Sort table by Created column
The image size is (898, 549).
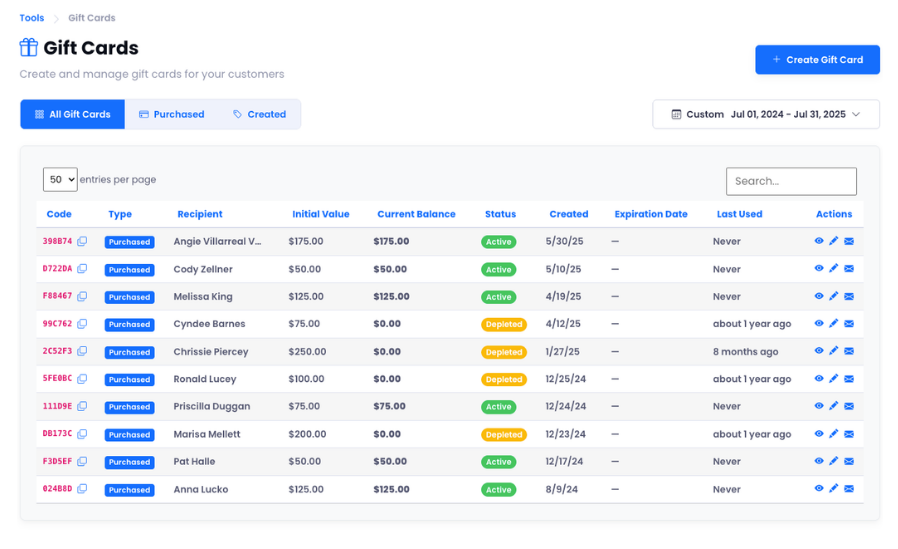[x=569, y=214]
